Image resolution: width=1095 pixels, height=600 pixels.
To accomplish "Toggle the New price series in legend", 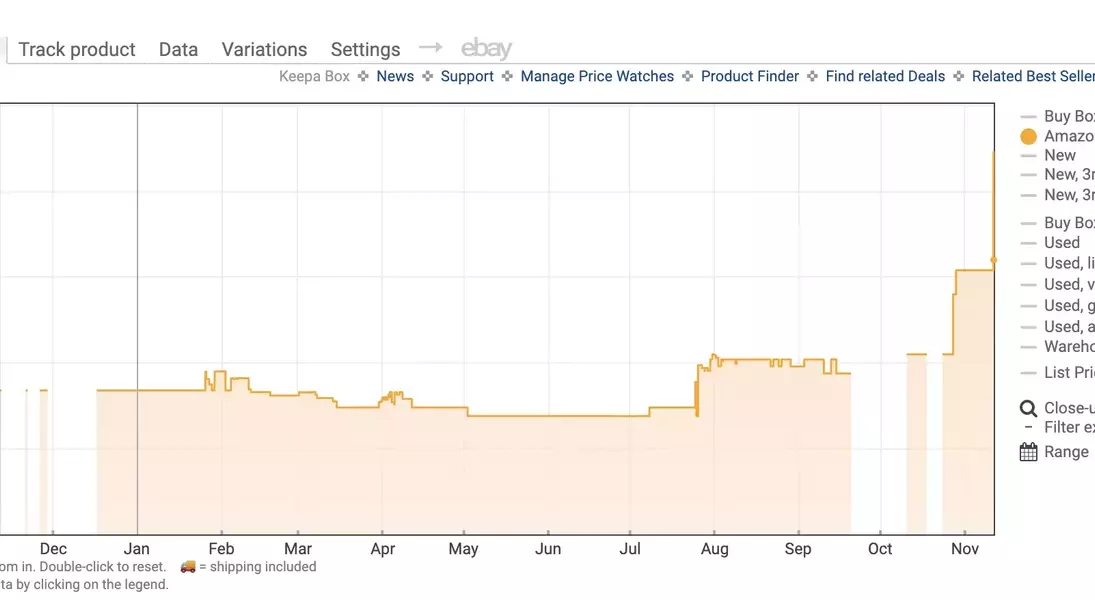I will pyautogui.click(x=1058, y=155).
